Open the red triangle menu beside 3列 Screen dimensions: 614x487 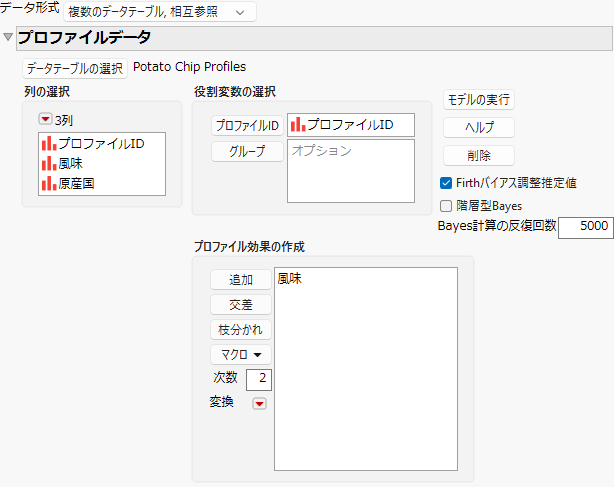click(45, 119)
